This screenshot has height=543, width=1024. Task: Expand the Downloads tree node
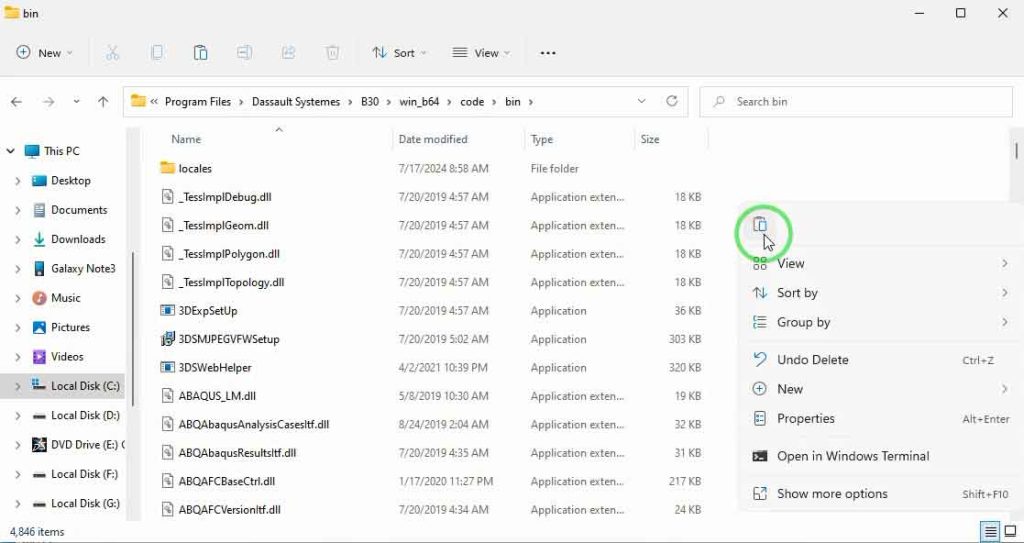tap(18, 240)
